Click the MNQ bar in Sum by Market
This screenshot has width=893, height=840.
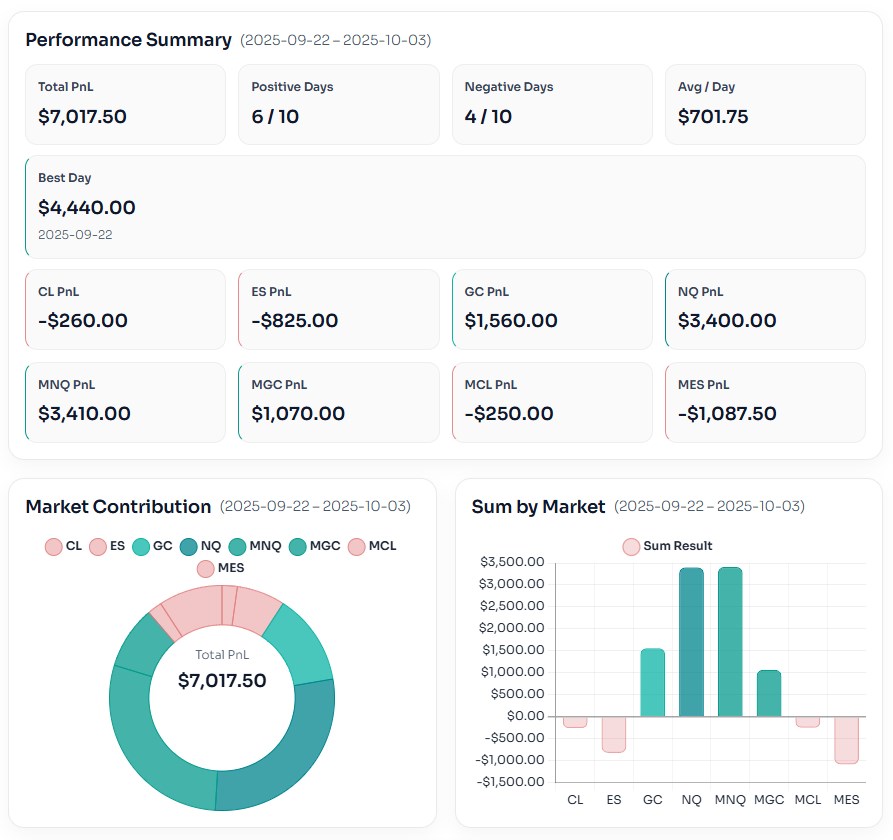tap(730, 642)
